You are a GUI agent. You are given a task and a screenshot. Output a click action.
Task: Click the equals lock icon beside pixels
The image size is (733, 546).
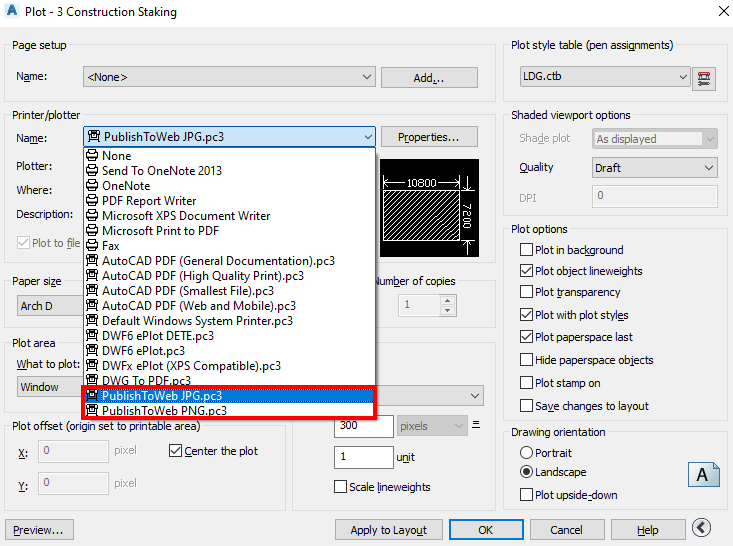click(476, 424)
